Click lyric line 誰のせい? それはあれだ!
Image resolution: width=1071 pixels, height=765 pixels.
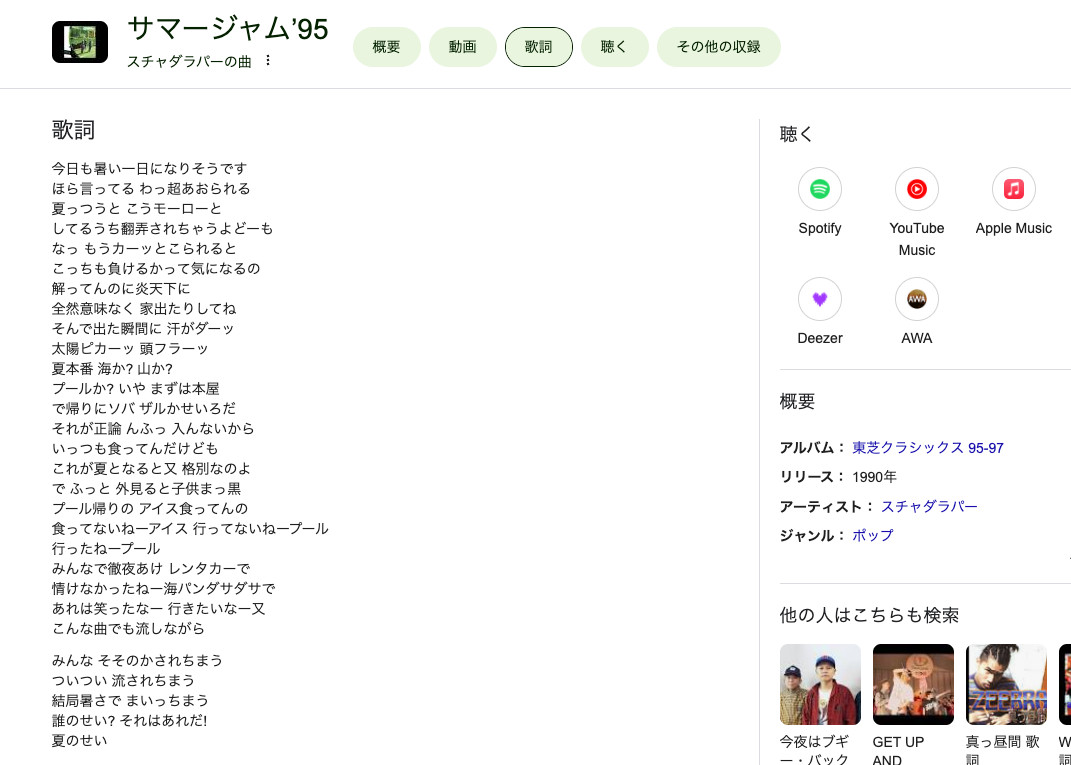[129, 721]
